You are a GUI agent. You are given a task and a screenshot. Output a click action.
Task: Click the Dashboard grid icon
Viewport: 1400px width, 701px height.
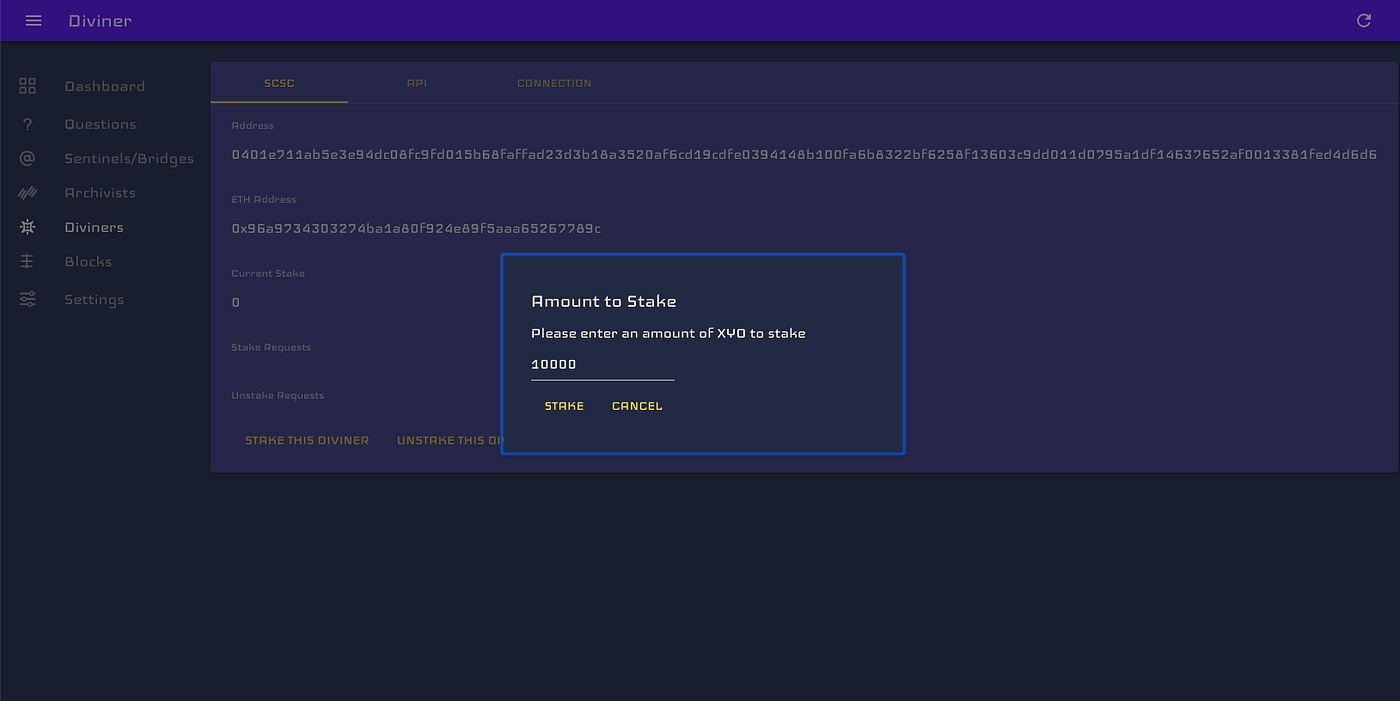coord(28,86)
